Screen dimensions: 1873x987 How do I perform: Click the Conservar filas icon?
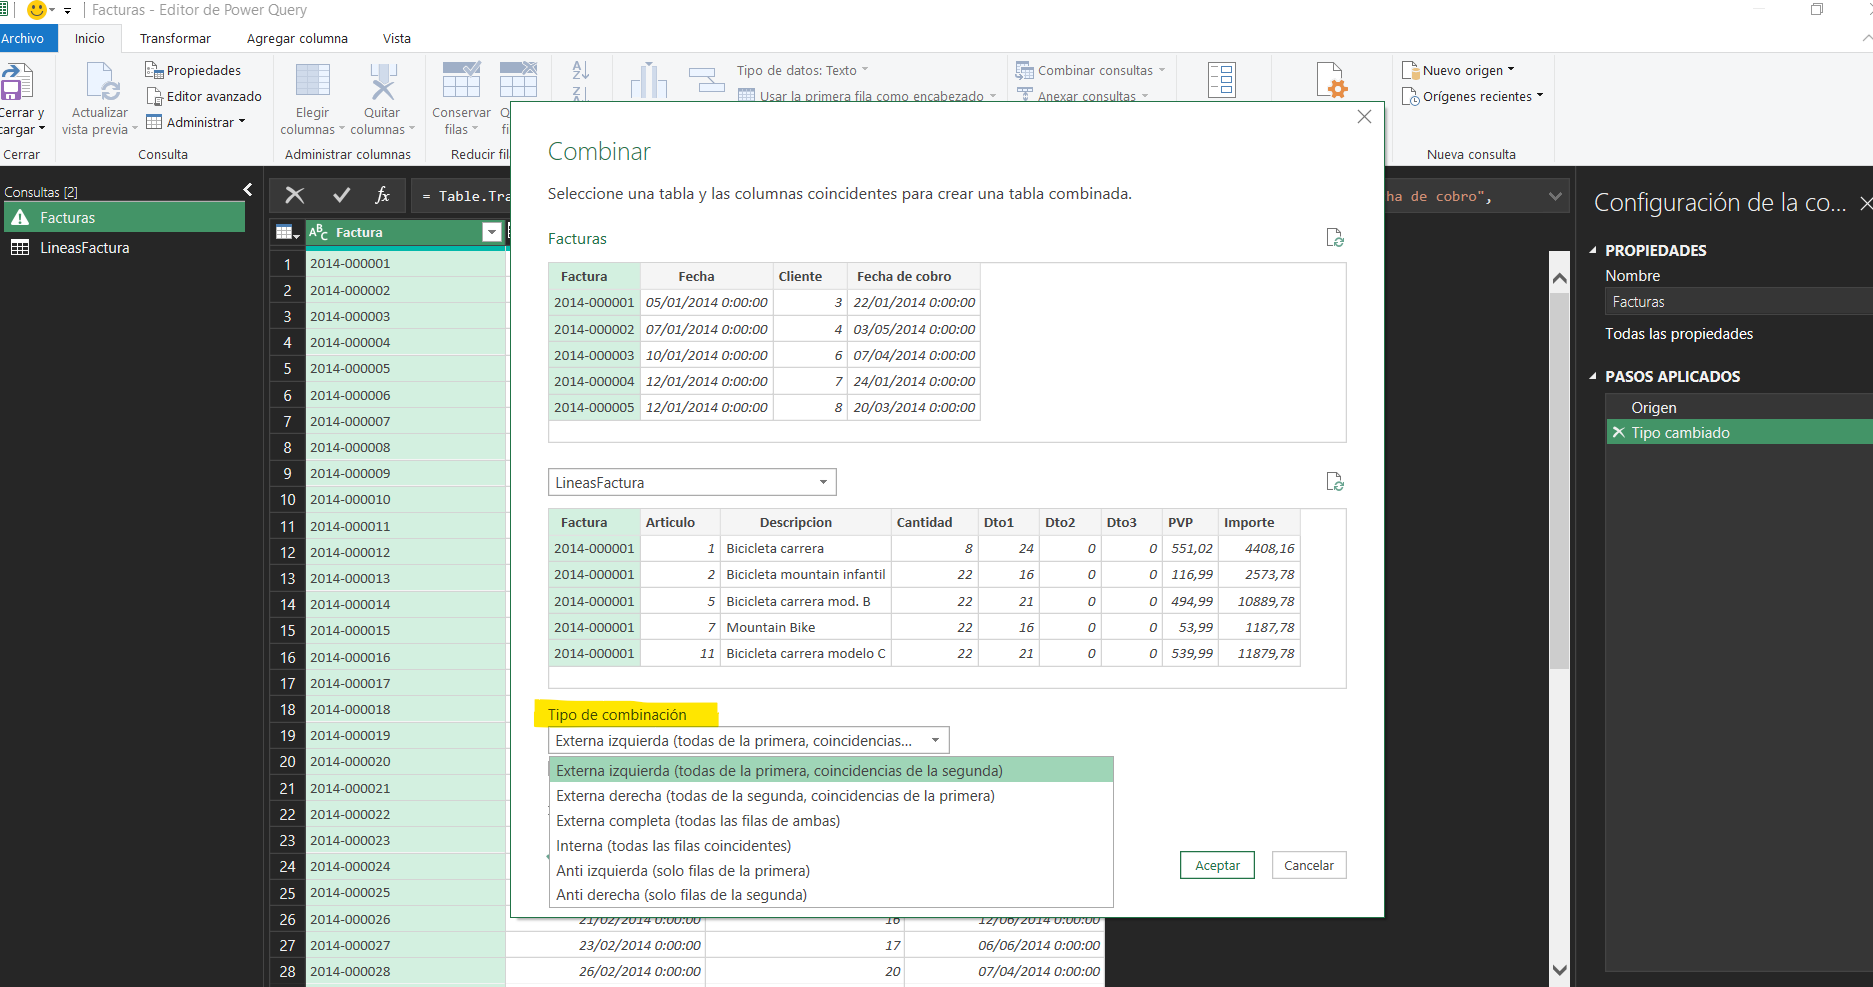point(461,80)
